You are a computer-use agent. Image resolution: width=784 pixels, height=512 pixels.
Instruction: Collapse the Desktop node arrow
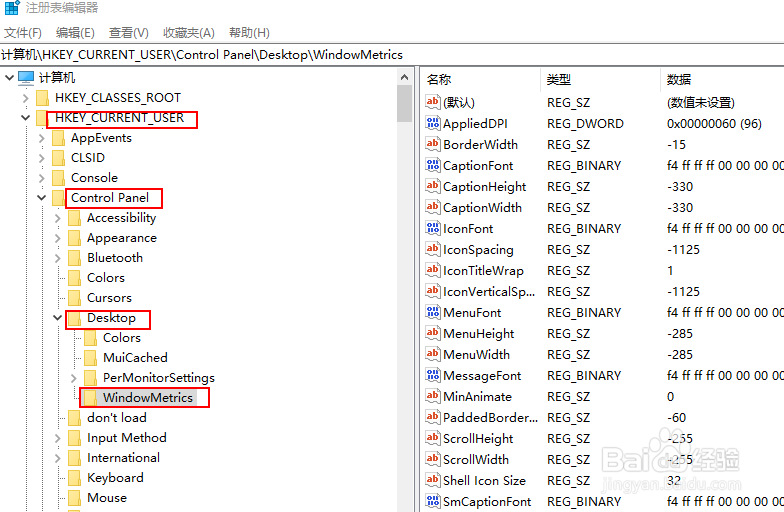pyautogui.click(x=58, y=318)
